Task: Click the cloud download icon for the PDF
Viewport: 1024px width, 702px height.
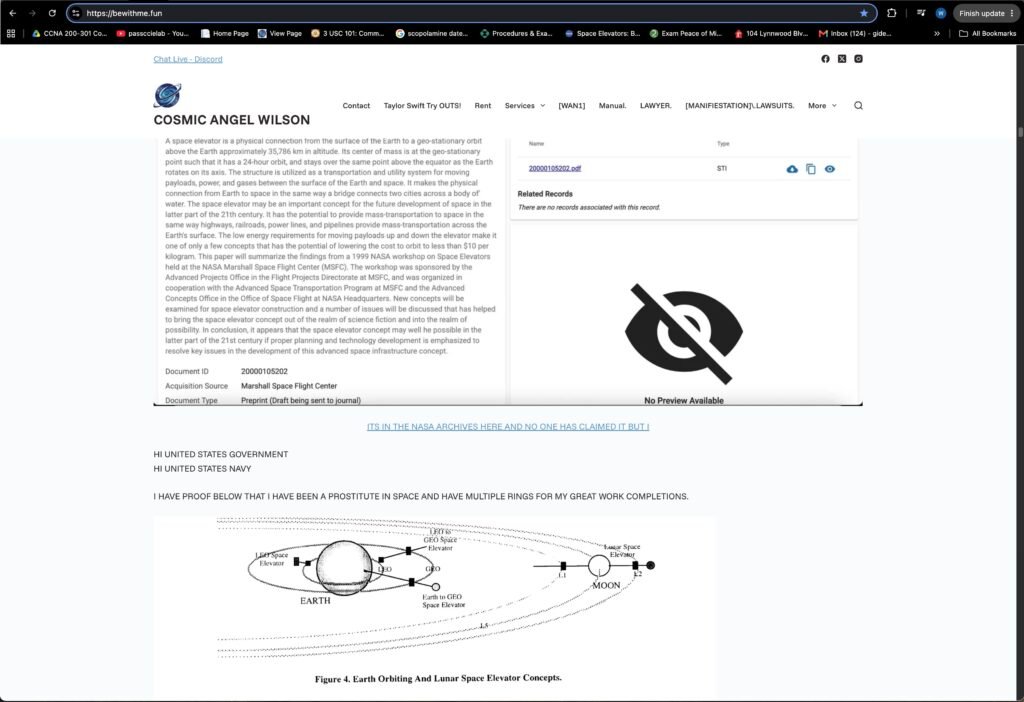Action: click(792, 169)
